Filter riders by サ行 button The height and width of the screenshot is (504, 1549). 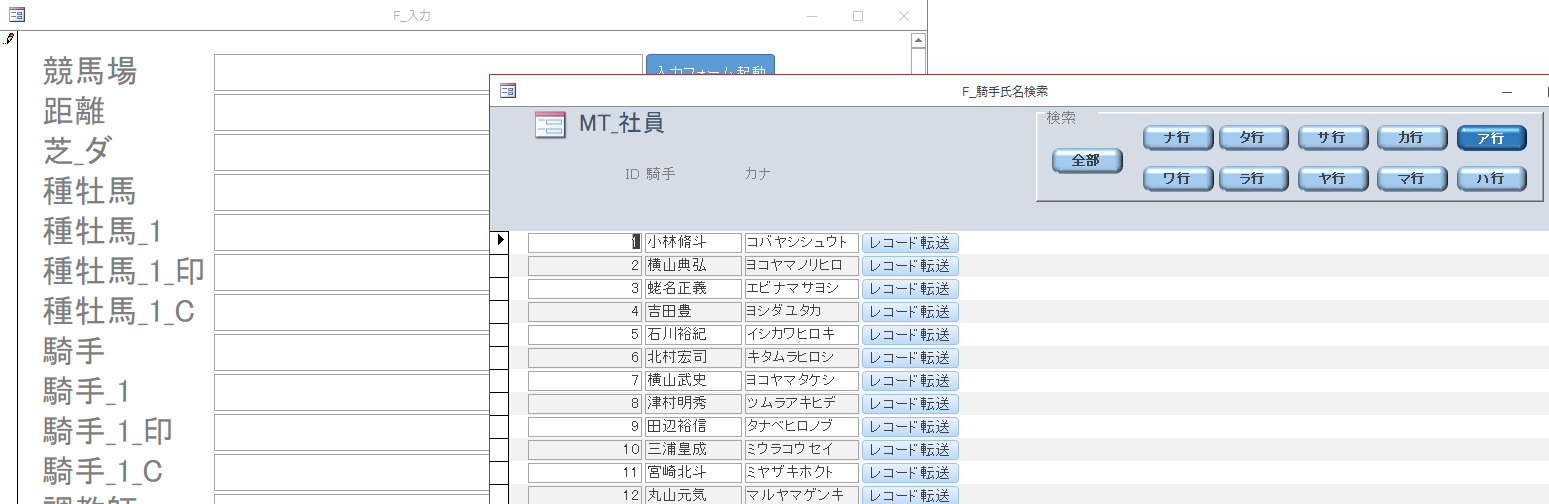pyautogui.click(x=1332, y=138)
